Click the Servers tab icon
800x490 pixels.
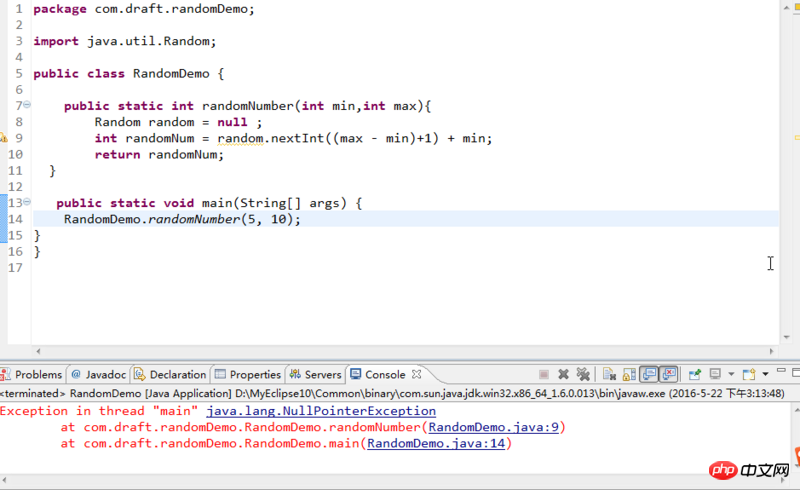[295, 374]
